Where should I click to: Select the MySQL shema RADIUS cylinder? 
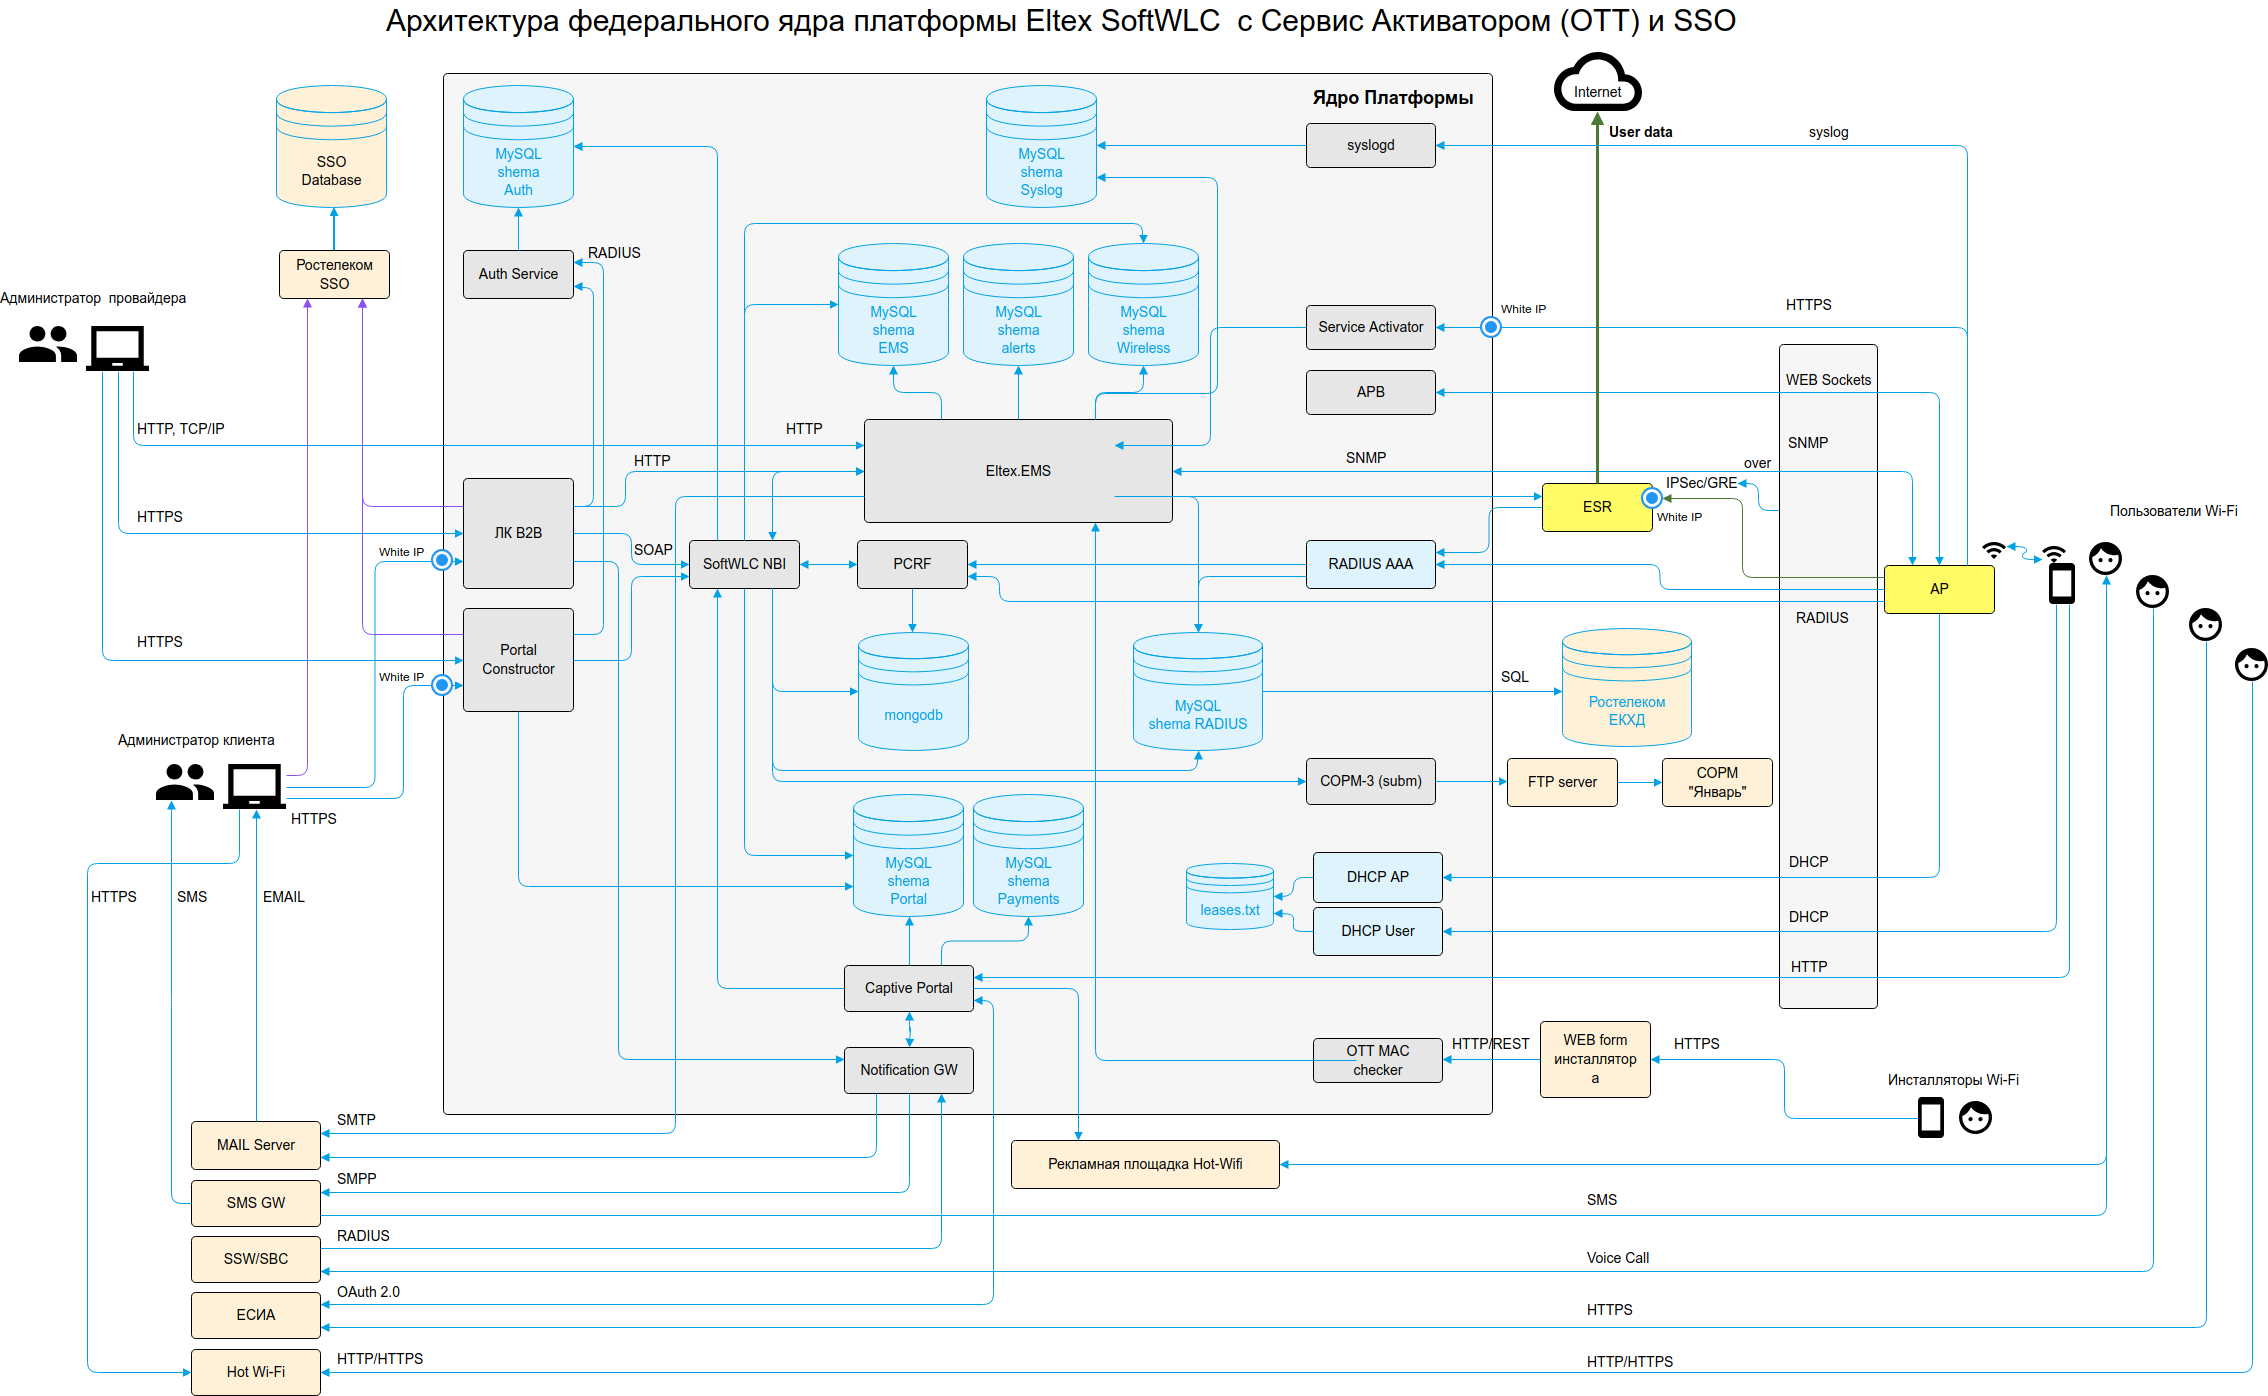pyautogui.click(x=1197, y=692)
